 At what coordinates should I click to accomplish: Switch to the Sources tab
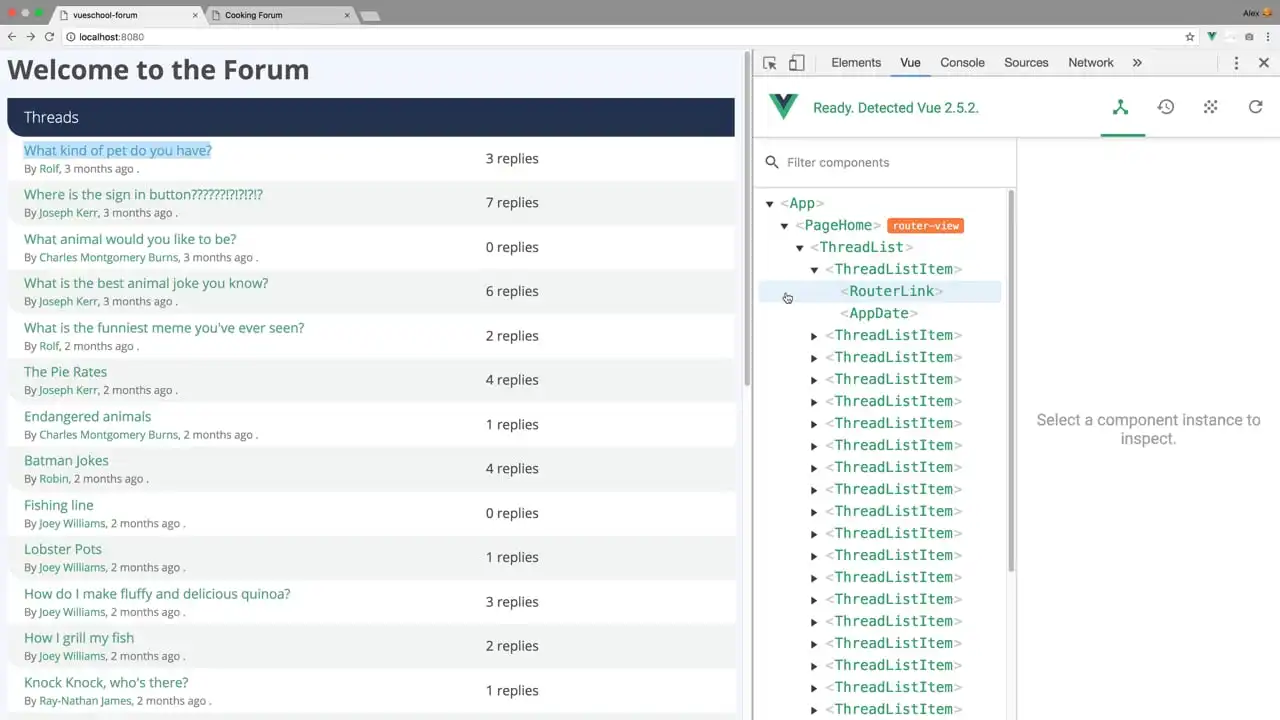[1026, 62]
